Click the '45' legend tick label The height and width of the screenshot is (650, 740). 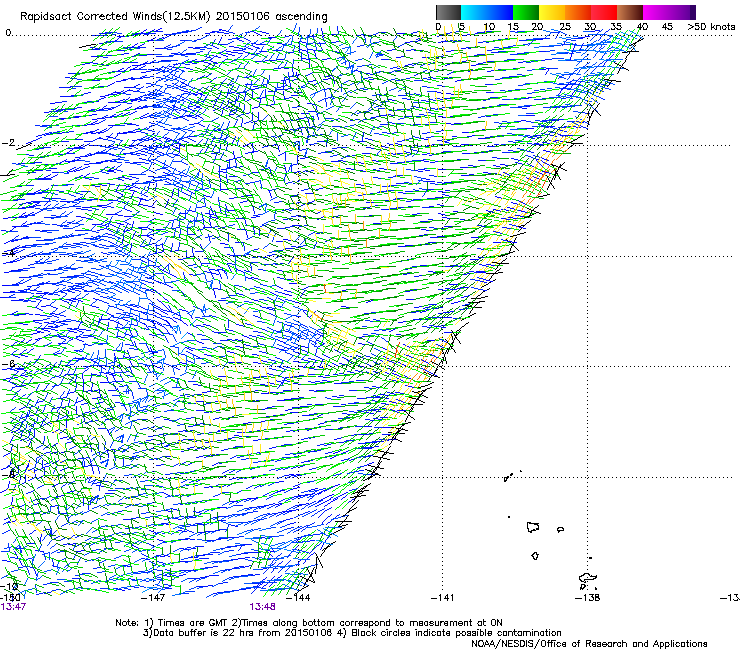tap(667, 26)
